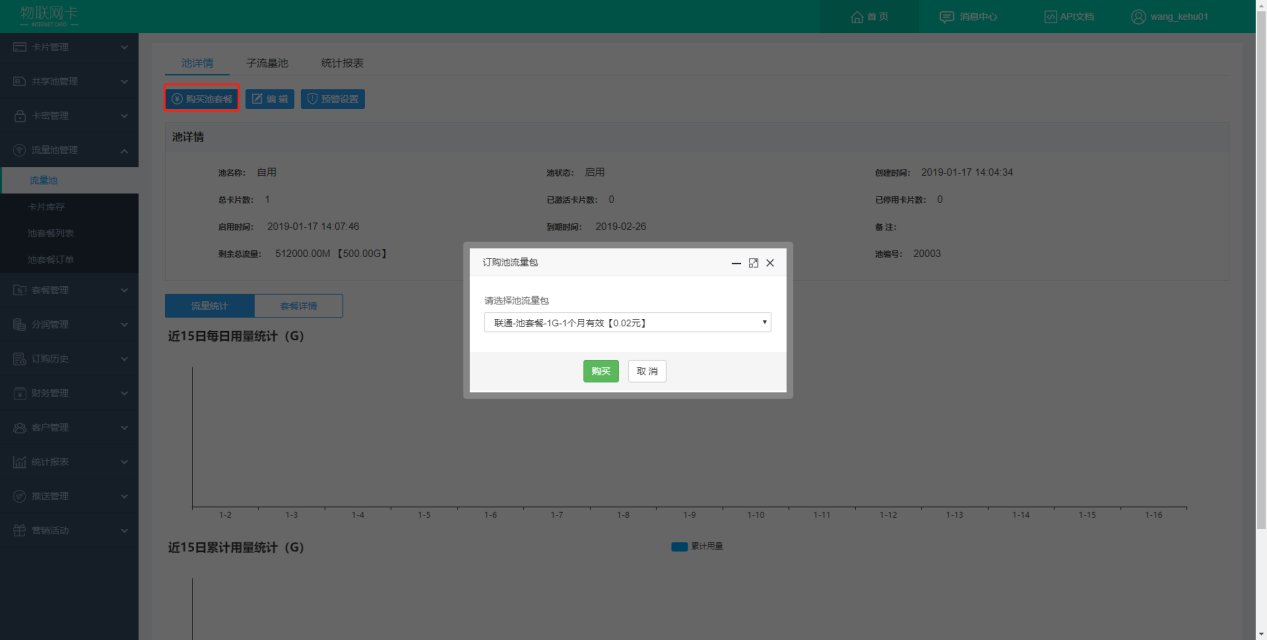The height and width of the screenshot is (640, 1267).
Task: Expand 订购历史 using its chevron
Action: coord(124,358)
